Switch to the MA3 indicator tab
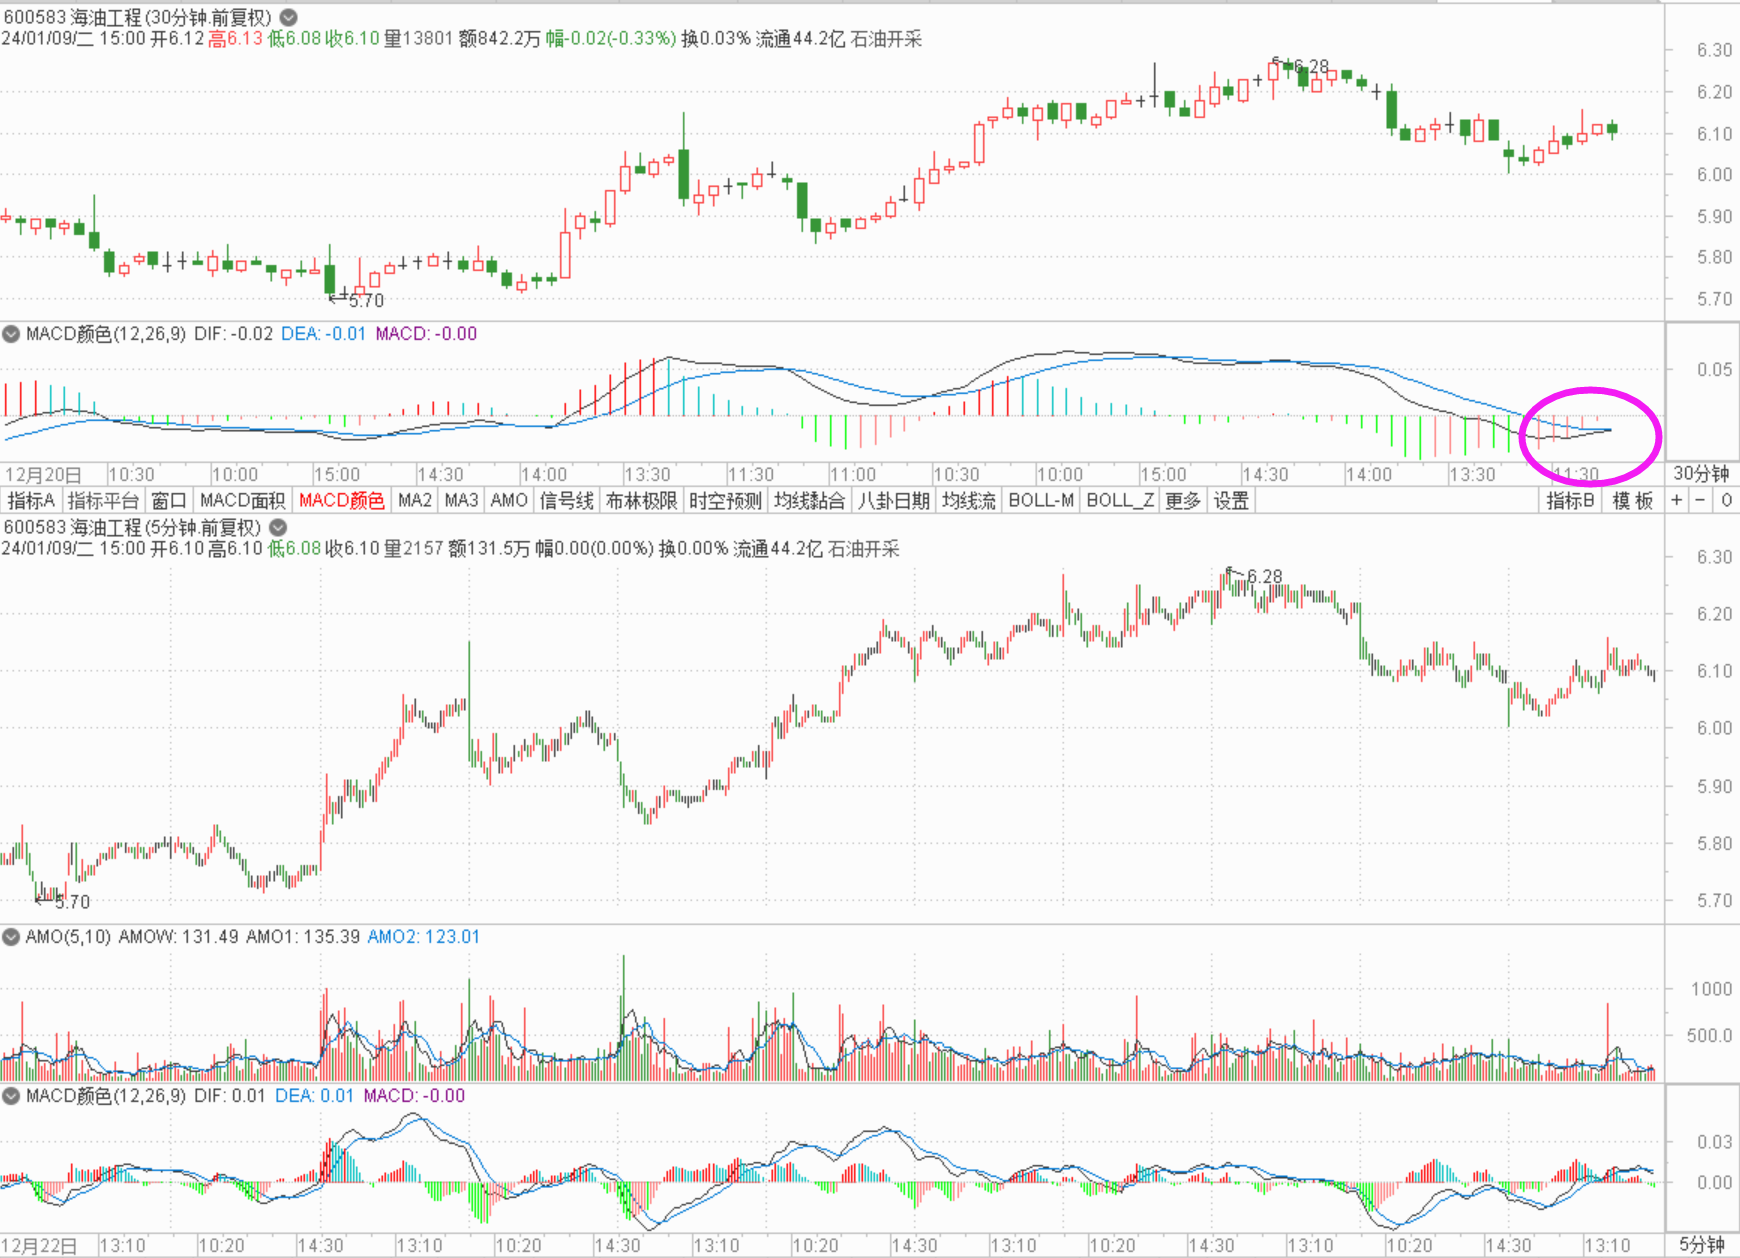This screenshot has height=1258, width=1740. (461, 501)
